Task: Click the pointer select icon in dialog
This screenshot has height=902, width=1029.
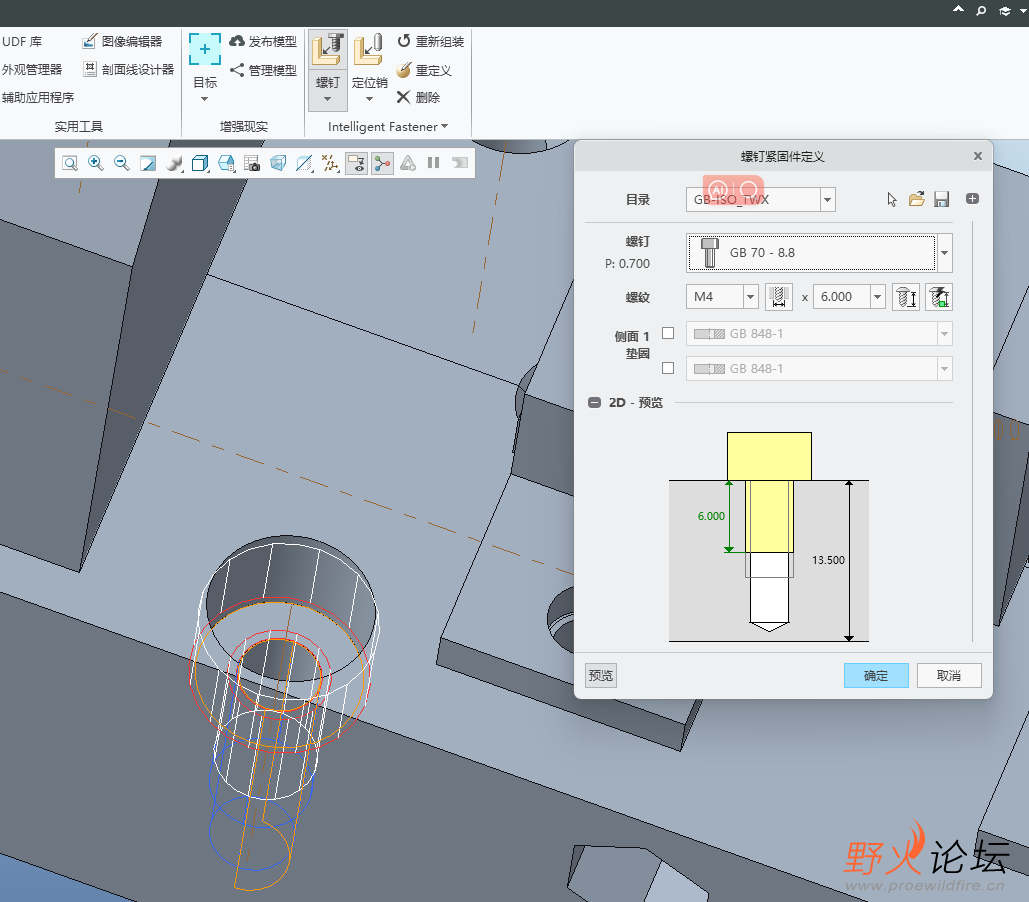Action: [892, 200]
